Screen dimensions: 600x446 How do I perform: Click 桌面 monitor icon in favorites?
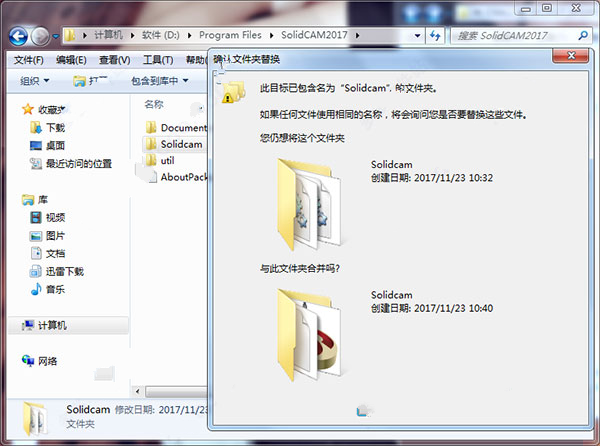coord(36,145)
